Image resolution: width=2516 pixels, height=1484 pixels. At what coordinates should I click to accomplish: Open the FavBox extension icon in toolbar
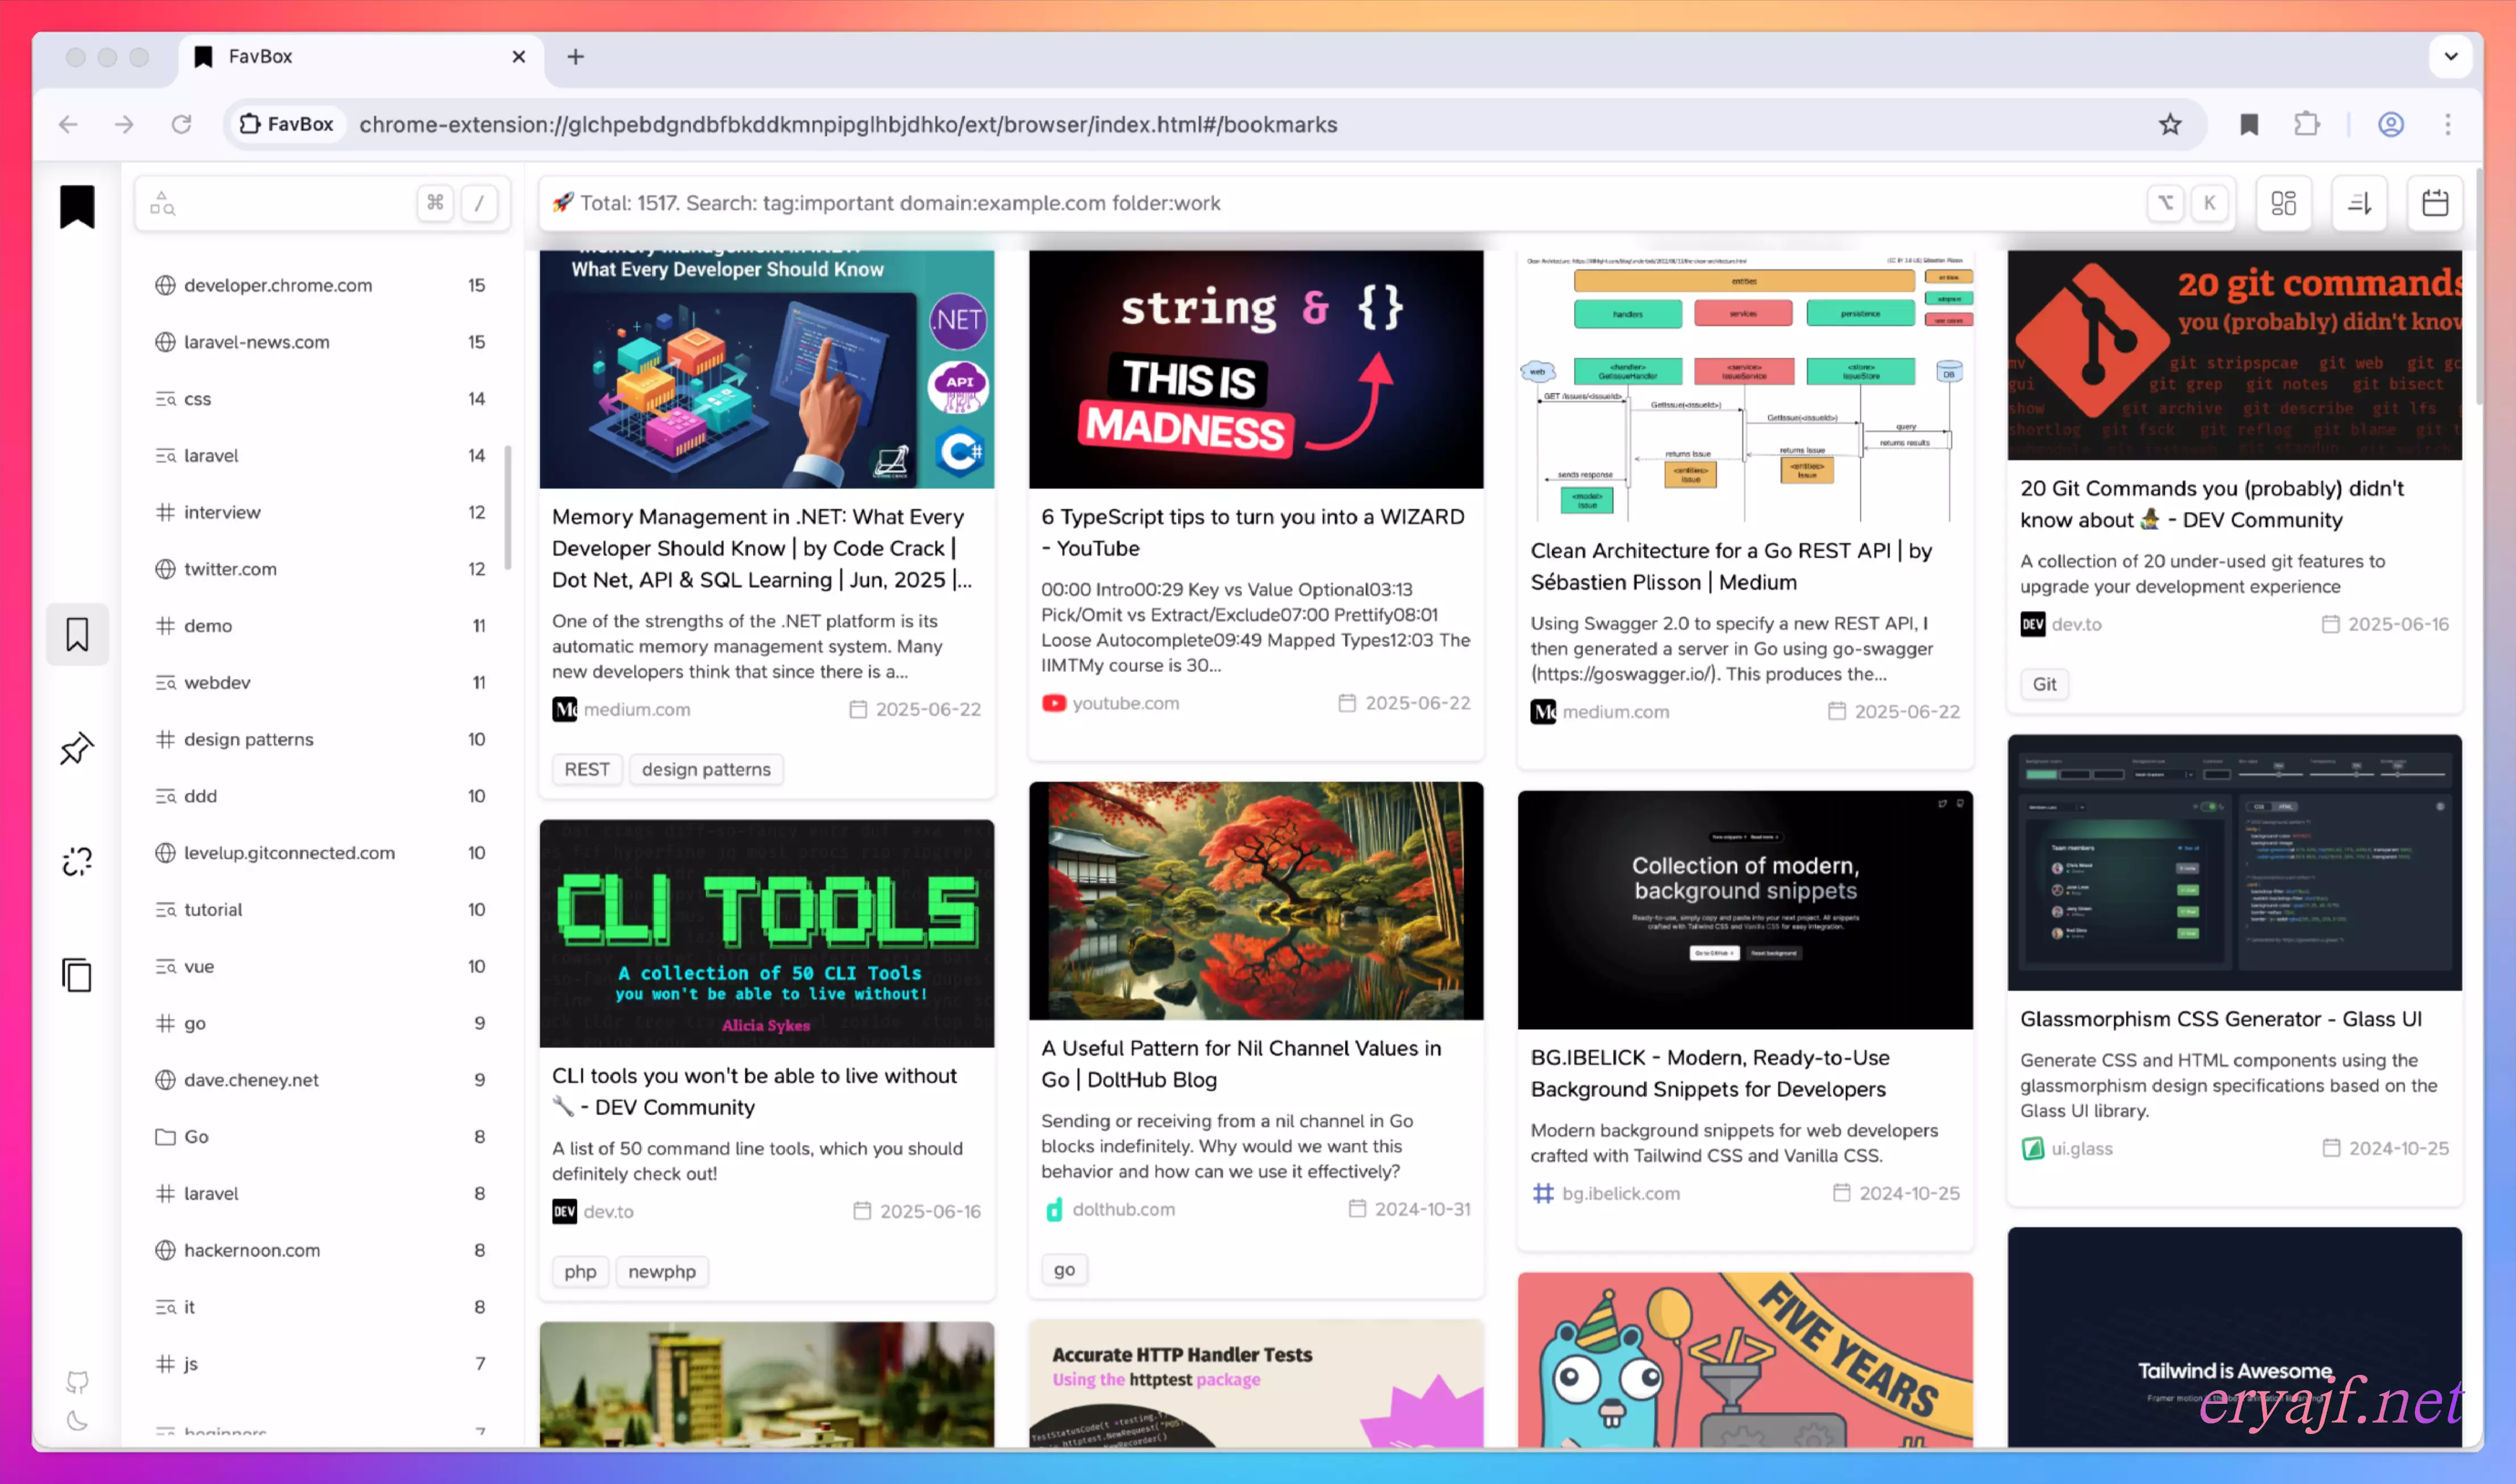(2249, 124)
